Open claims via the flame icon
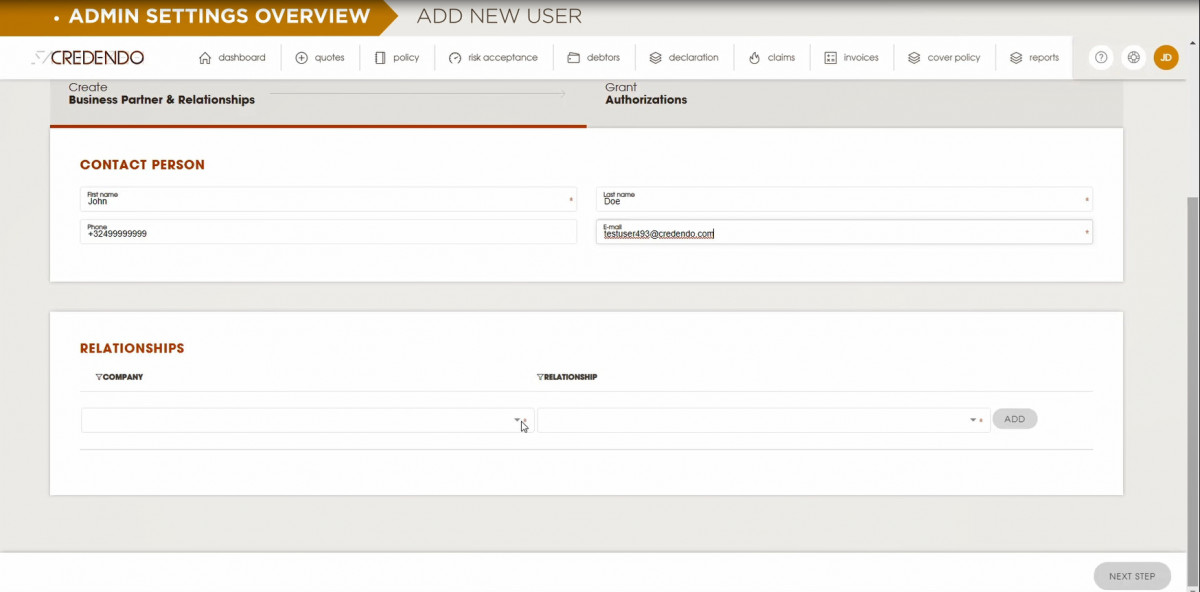This screenshot has width=1200, height=592. (754, 58)
